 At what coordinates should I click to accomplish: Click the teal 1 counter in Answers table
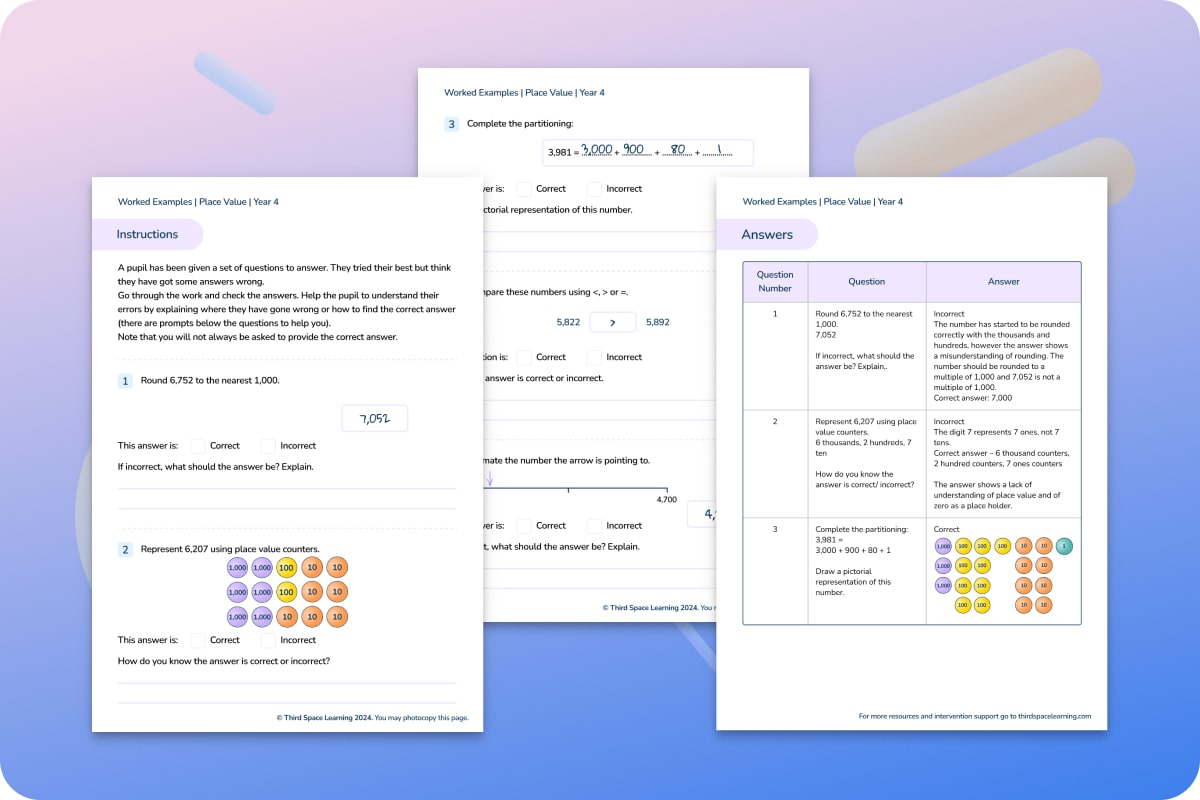pyautogui.click(x=1064, y=546)
